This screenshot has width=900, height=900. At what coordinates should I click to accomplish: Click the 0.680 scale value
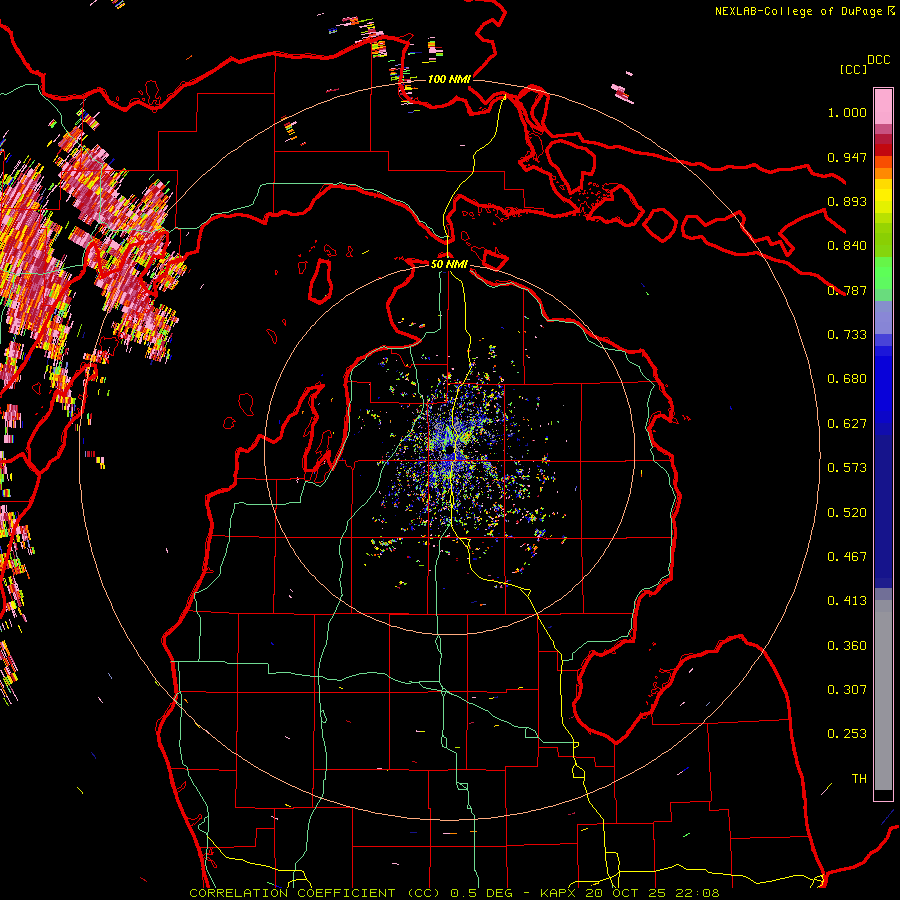(x=847, y=379)
